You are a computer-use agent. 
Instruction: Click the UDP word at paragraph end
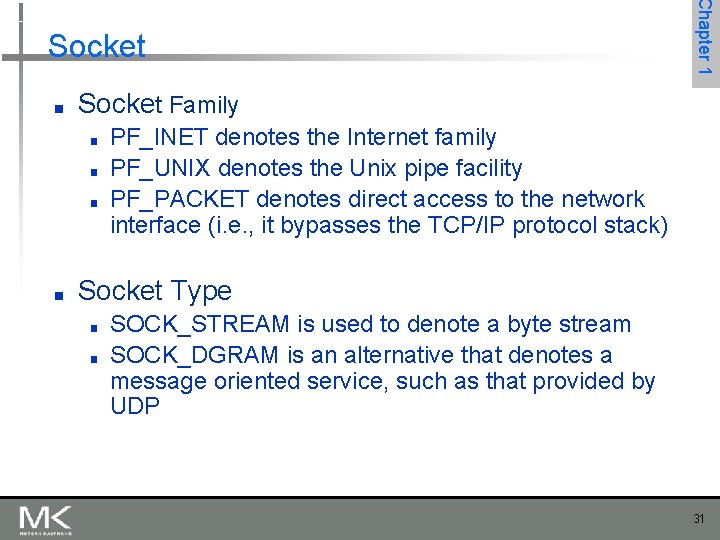pos(135,405)
